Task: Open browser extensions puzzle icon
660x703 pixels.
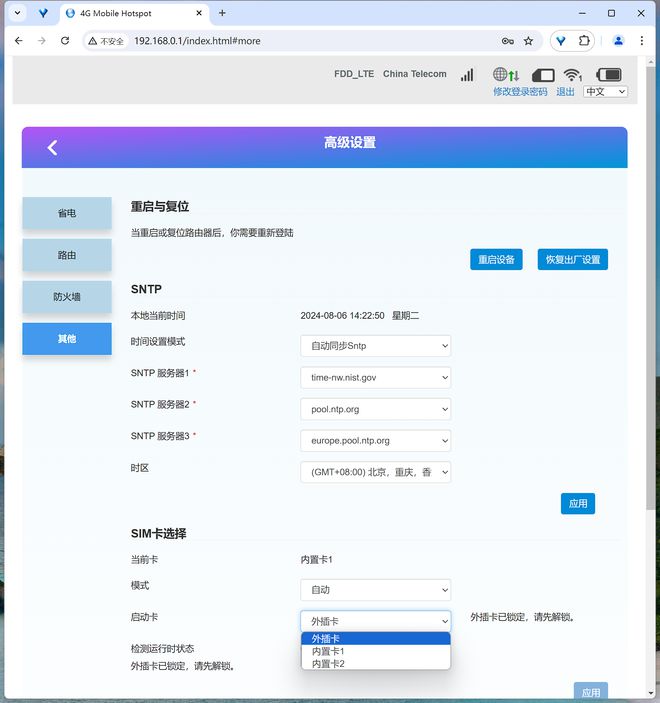Action: (584, 41)
